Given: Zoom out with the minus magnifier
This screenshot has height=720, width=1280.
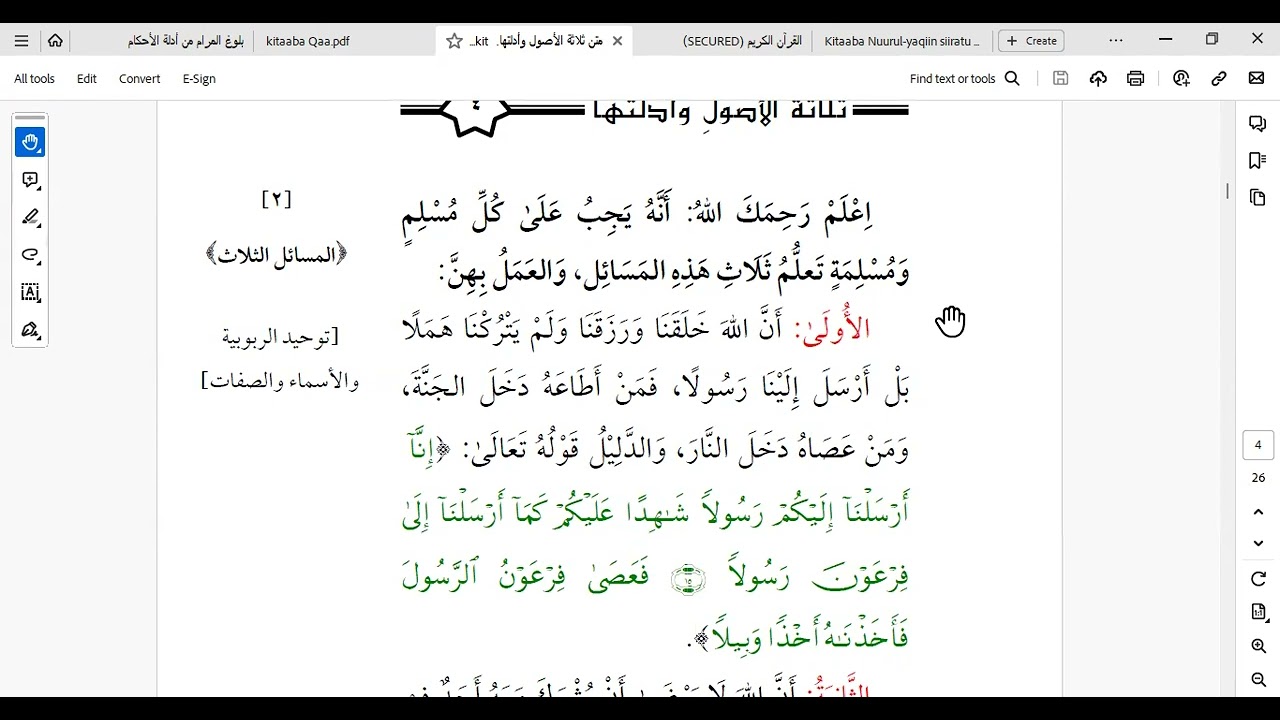Looking at the screenshot, I should point(1258,680).
